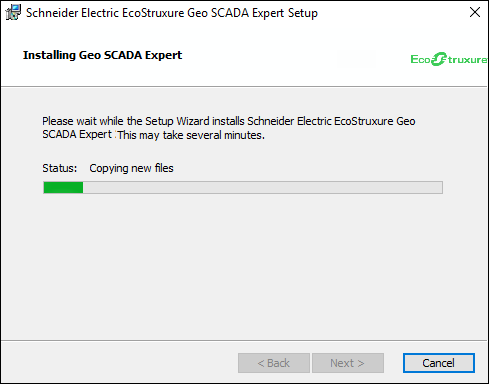
Task: Click the "Copying new files" status text
Action: pyautogui.click(x=131, y=168)
